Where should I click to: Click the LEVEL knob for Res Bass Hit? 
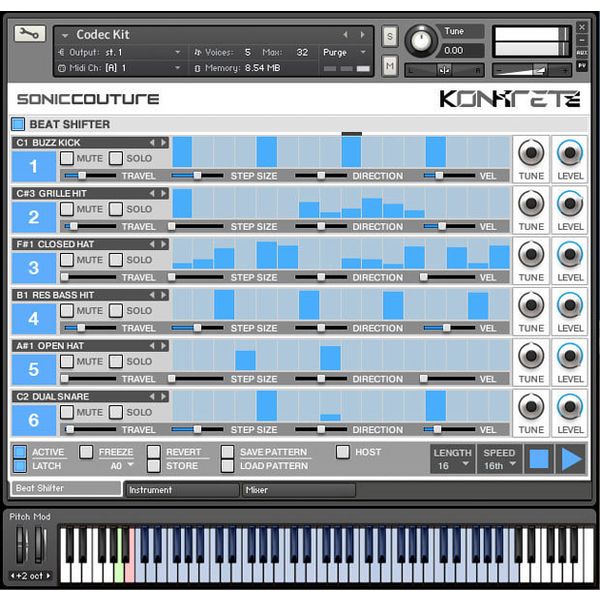(570, 305)
